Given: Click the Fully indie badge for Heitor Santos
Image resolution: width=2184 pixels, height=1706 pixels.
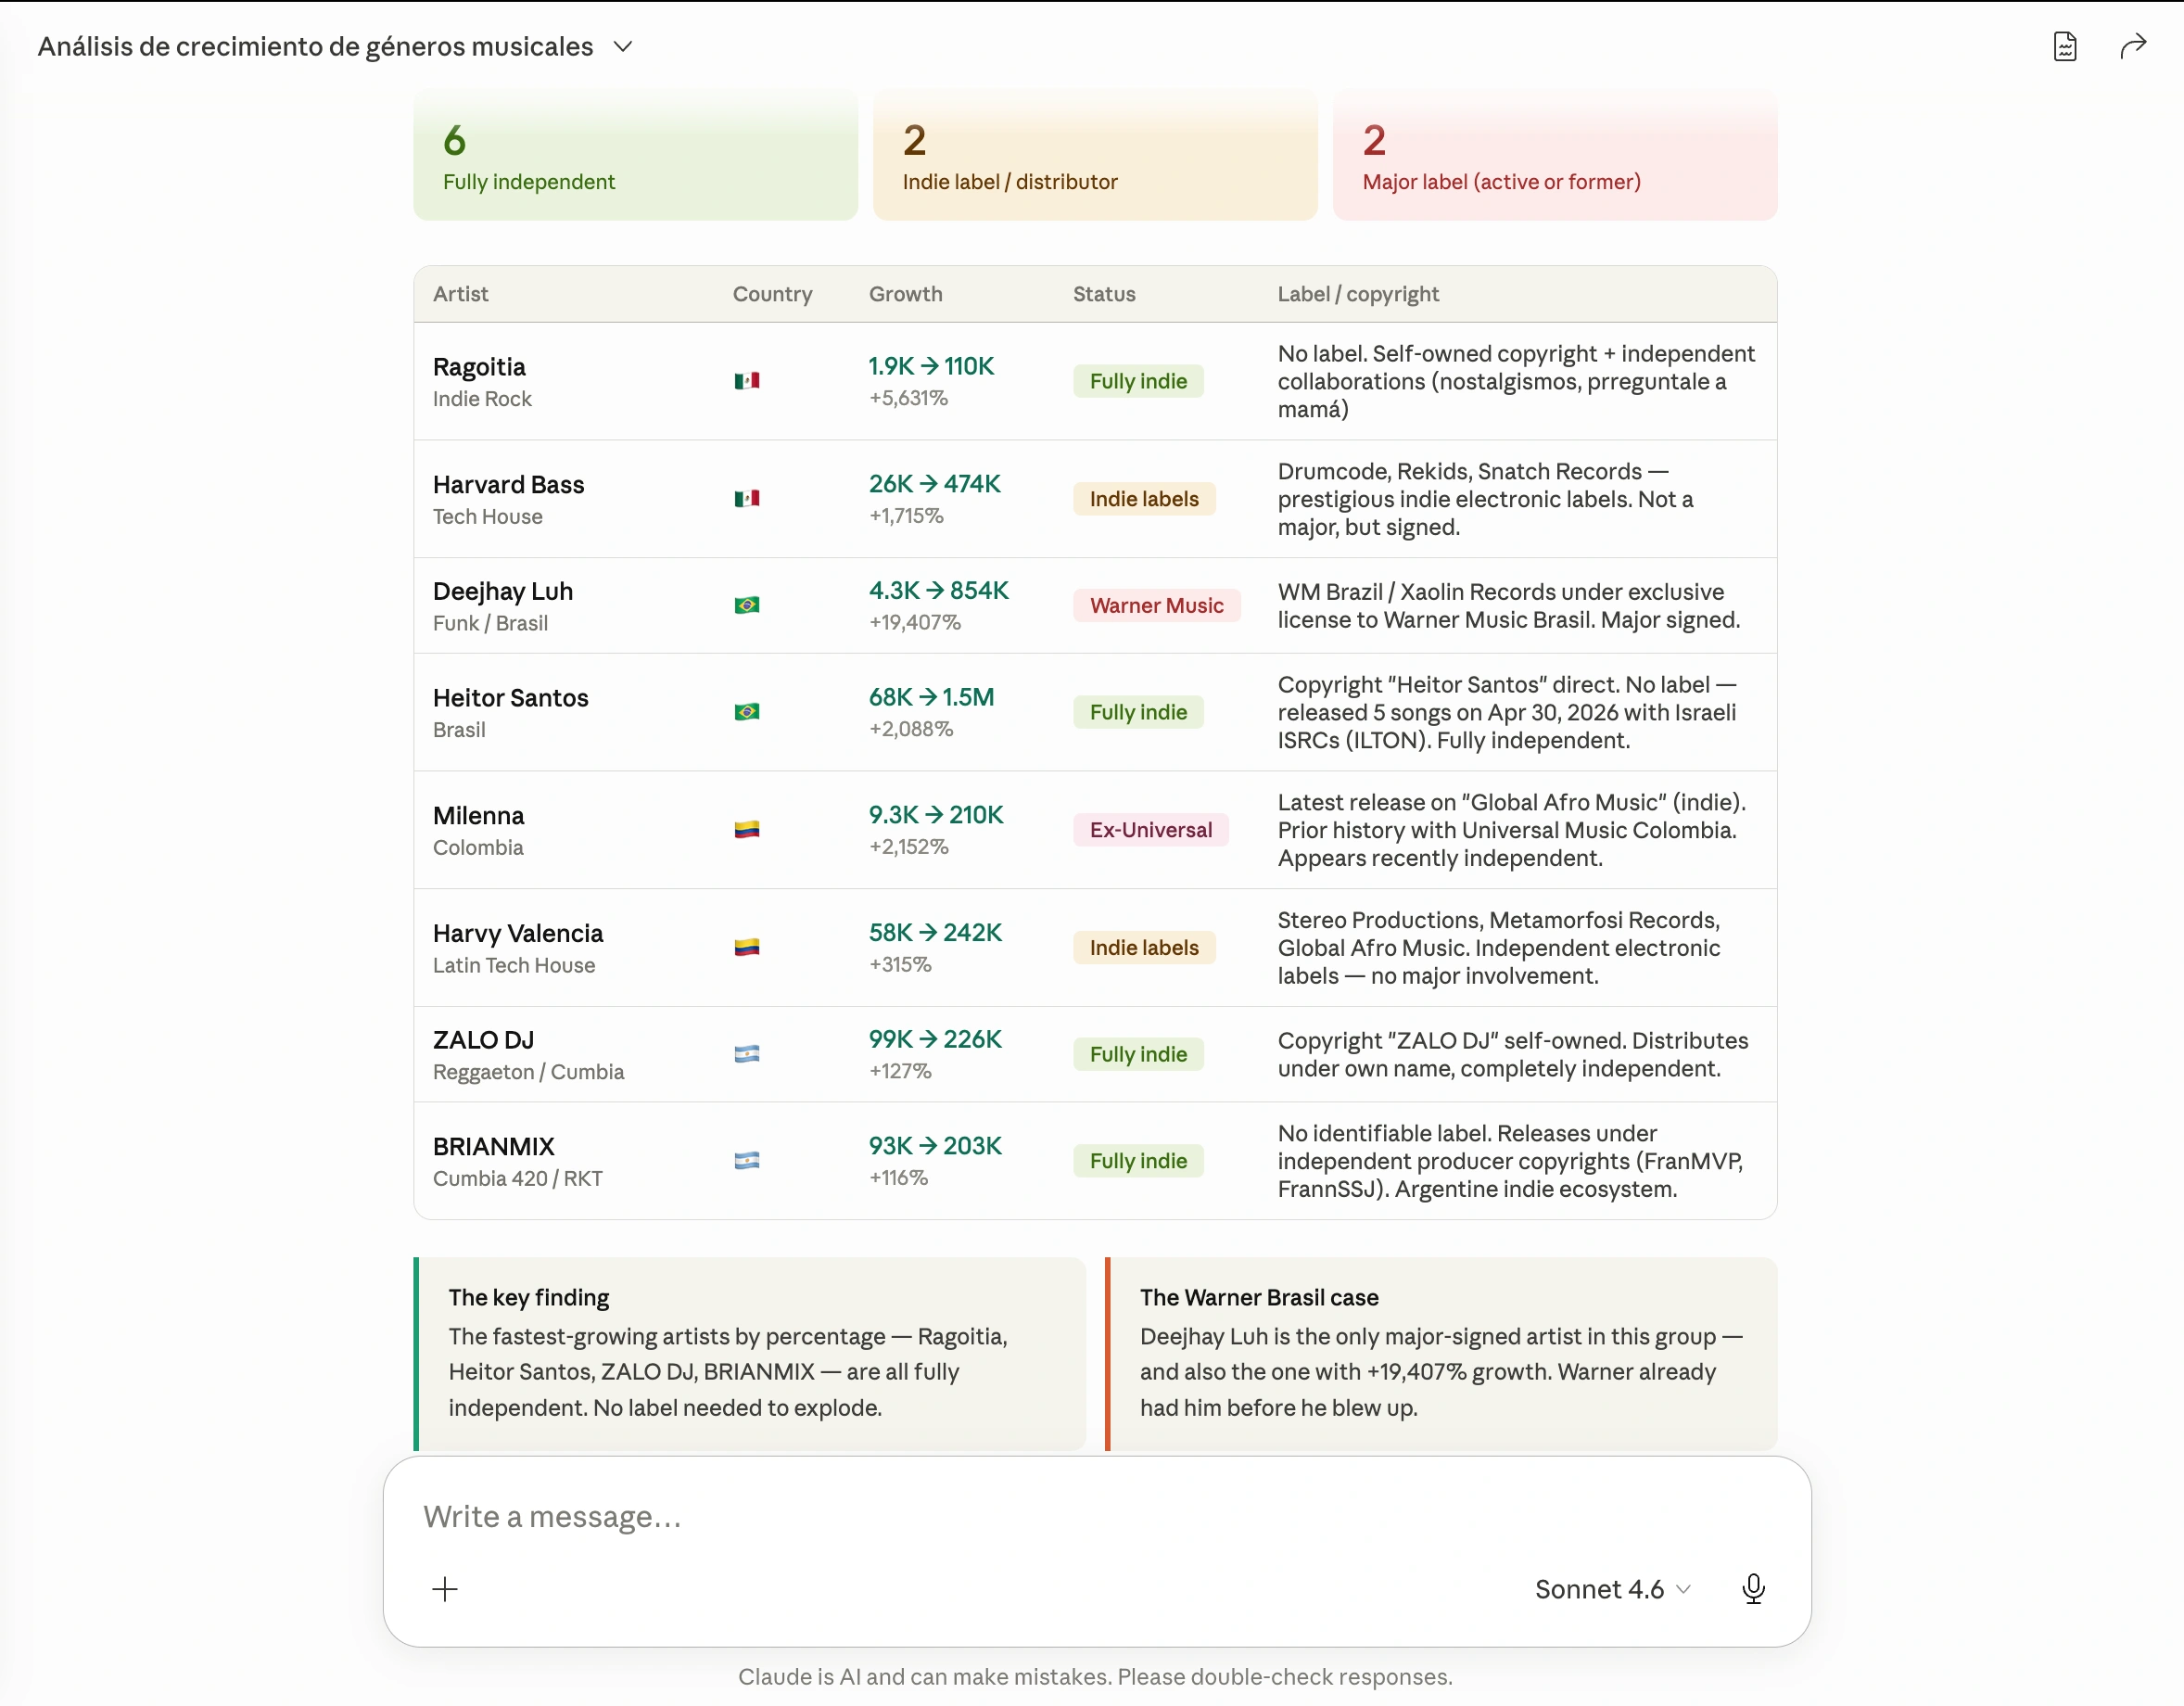Looking at the screenshot, I should click(1138, 712).
